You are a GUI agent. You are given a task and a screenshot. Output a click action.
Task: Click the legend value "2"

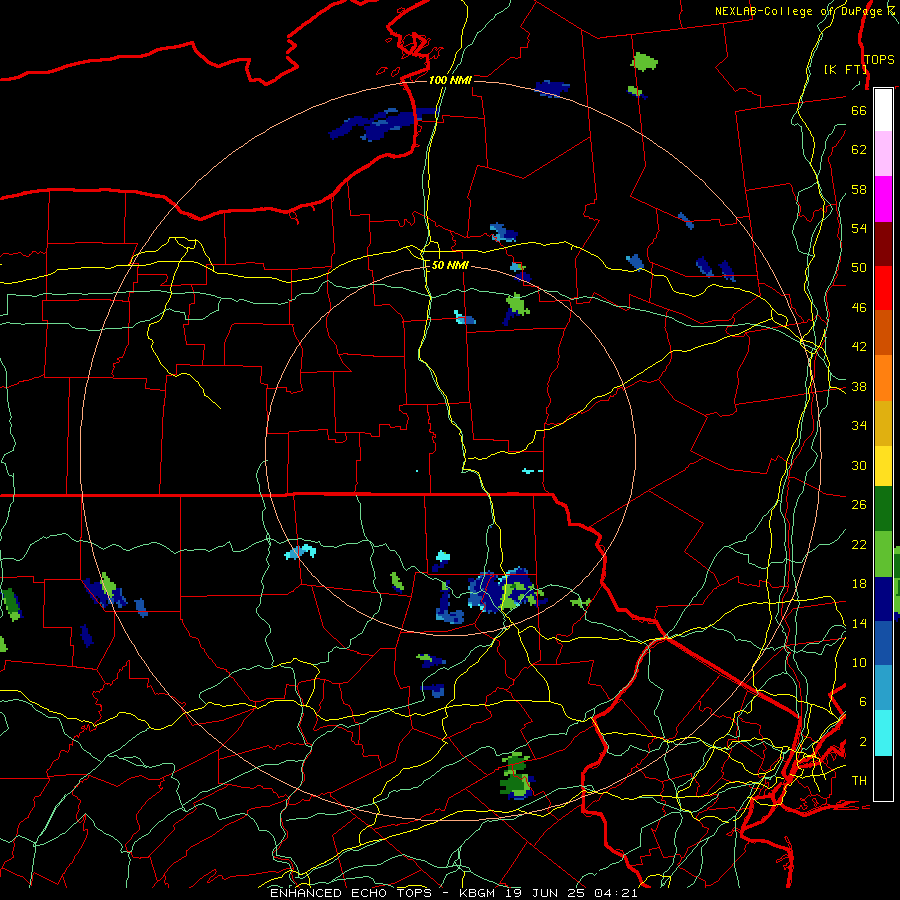[862, 741]
